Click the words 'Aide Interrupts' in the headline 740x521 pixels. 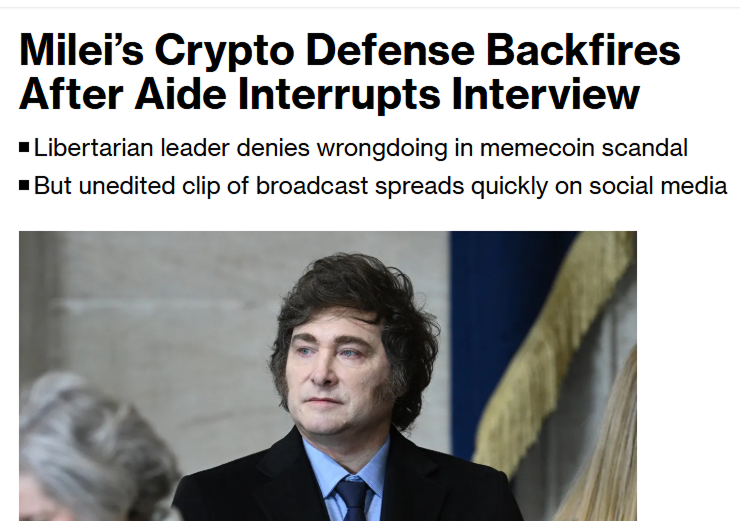click(287, 94)
